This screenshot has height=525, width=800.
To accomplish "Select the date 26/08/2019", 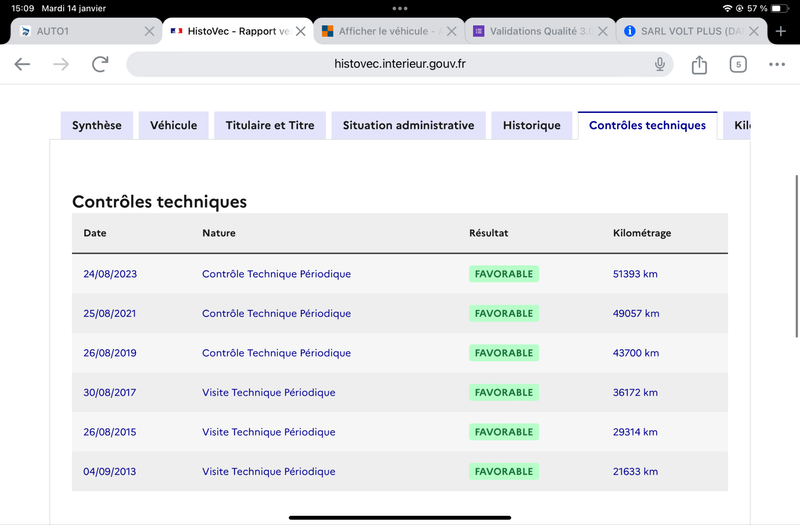I will [x=110, y=353].
